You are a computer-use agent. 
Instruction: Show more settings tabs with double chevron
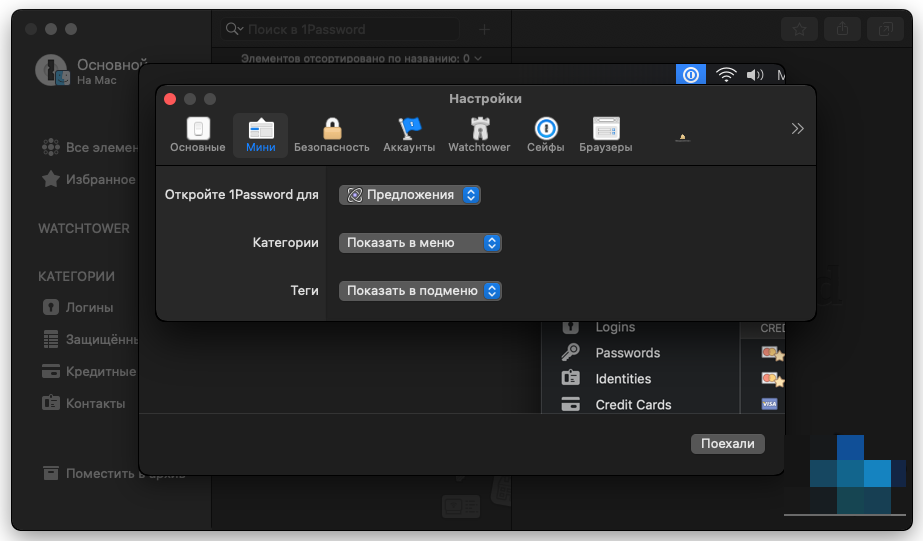797,128
